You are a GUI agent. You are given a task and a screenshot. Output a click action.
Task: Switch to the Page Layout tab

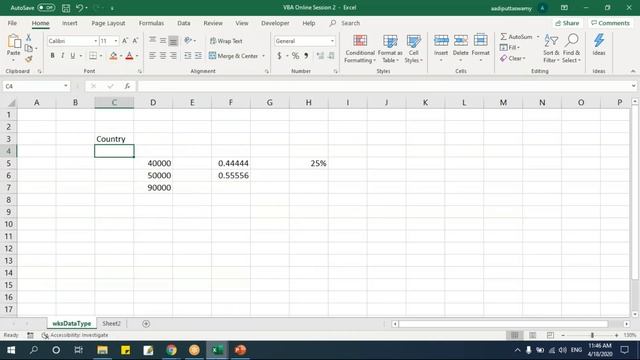(x=108, y=23)
